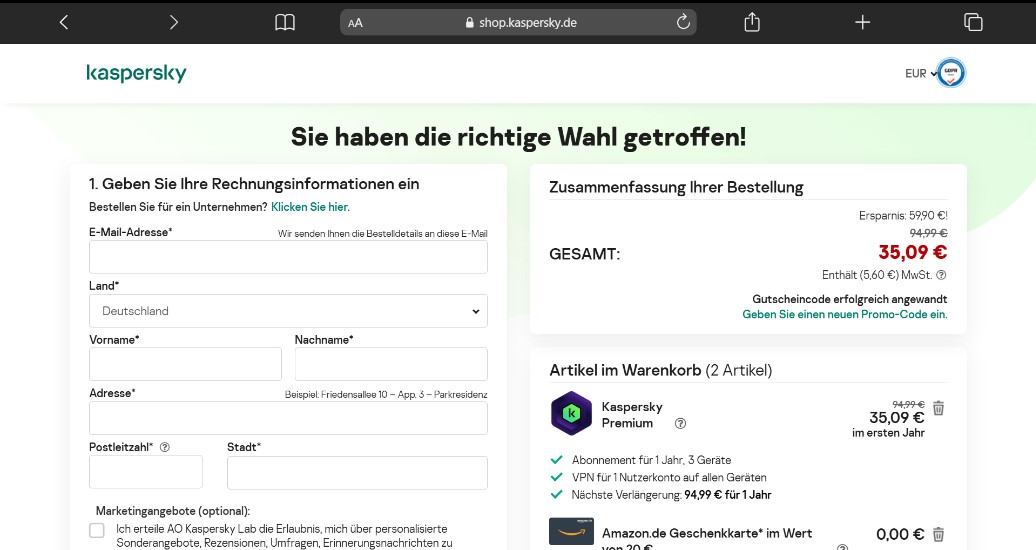Screen dimensions: 1036x550
Task: Click 'Artikel im Warenkorb (2 Artikel)' heading
Action: coord(661,370)
